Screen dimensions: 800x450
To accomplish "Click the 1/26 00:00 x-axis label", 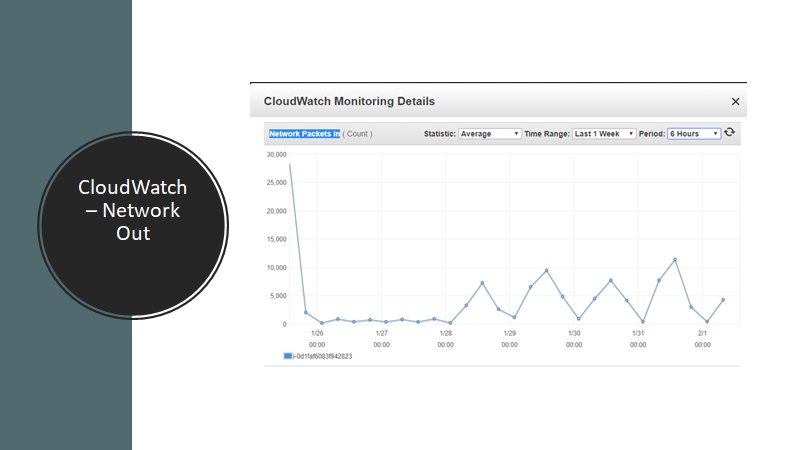I will (x=317, y=339).
